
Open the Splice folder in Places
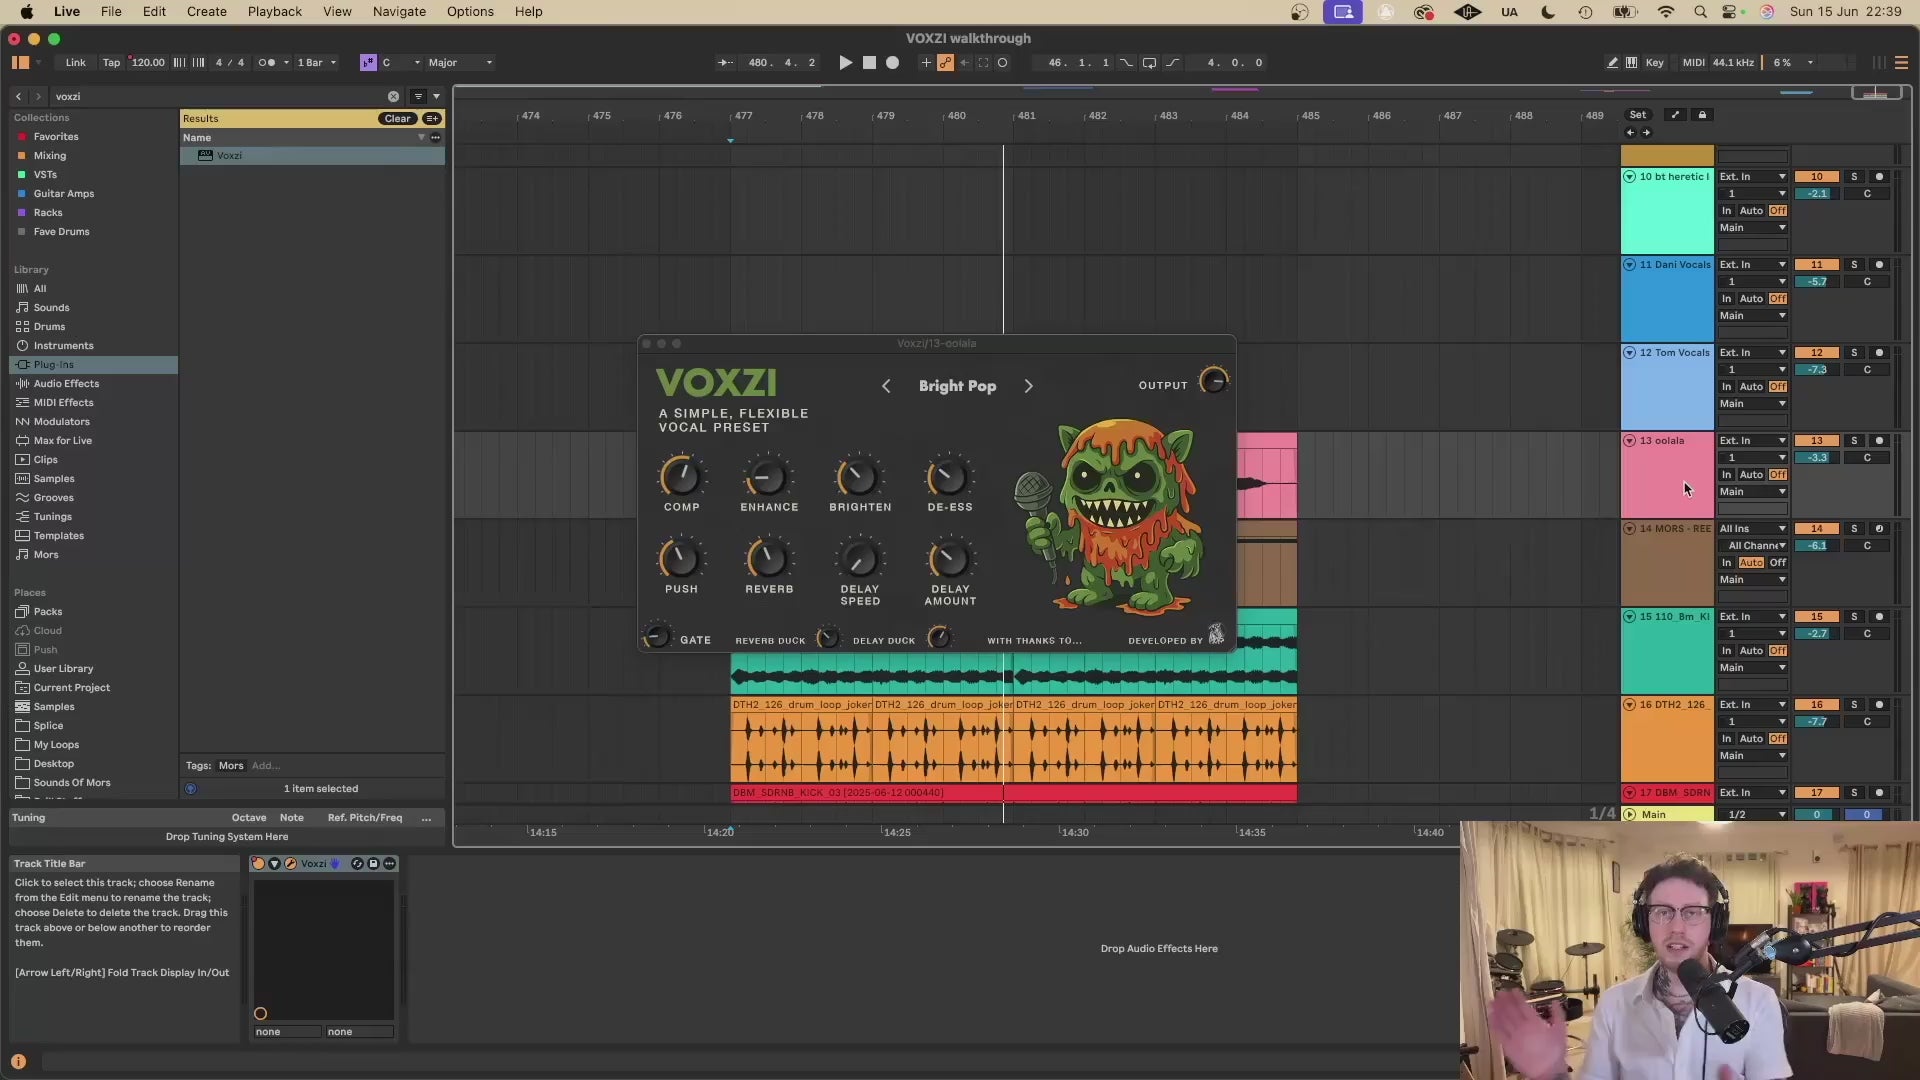click(x=48, y=725)
